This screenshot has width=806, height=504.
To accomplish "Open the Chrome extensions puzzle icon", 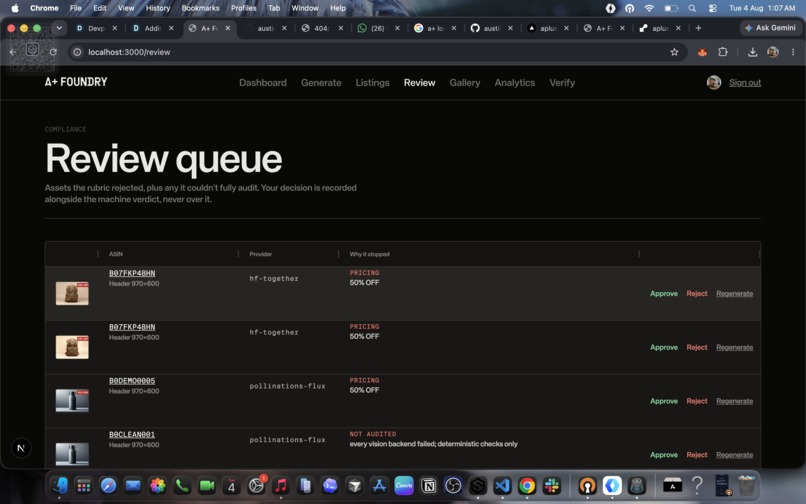I will 723,52.
